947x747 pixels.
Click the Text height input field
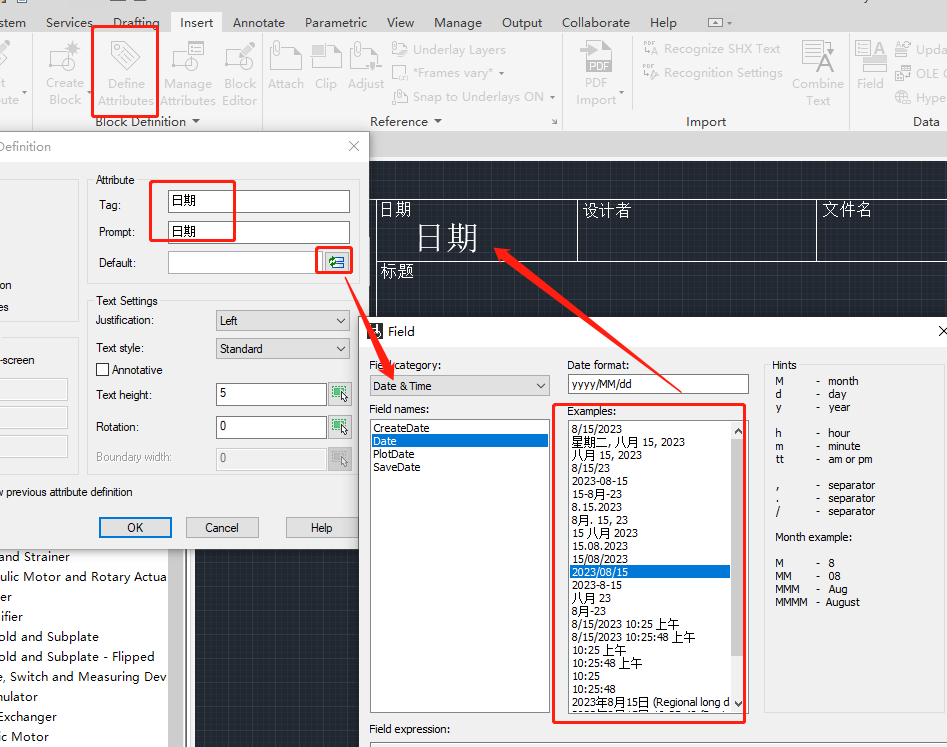pos(271,394)
